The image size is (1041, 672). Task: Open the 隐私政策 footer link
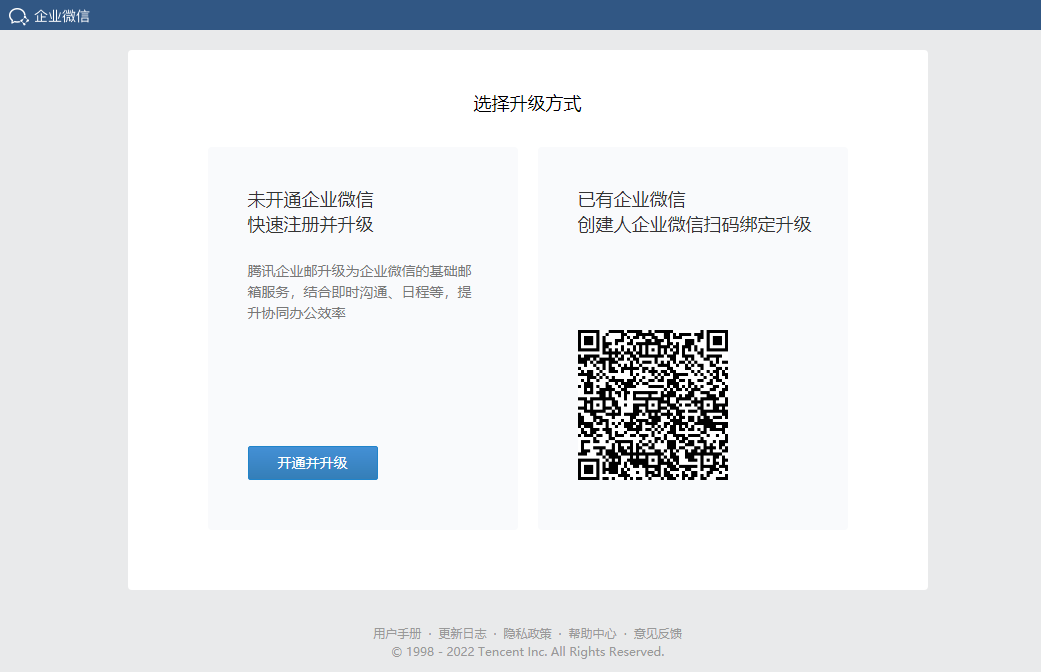[x=527, y=633]
